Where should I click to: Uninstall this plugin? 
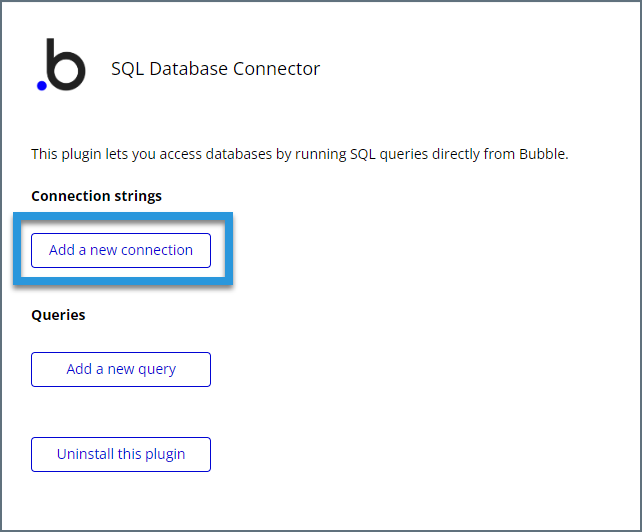pyautogui.click(x=121, y=454)
